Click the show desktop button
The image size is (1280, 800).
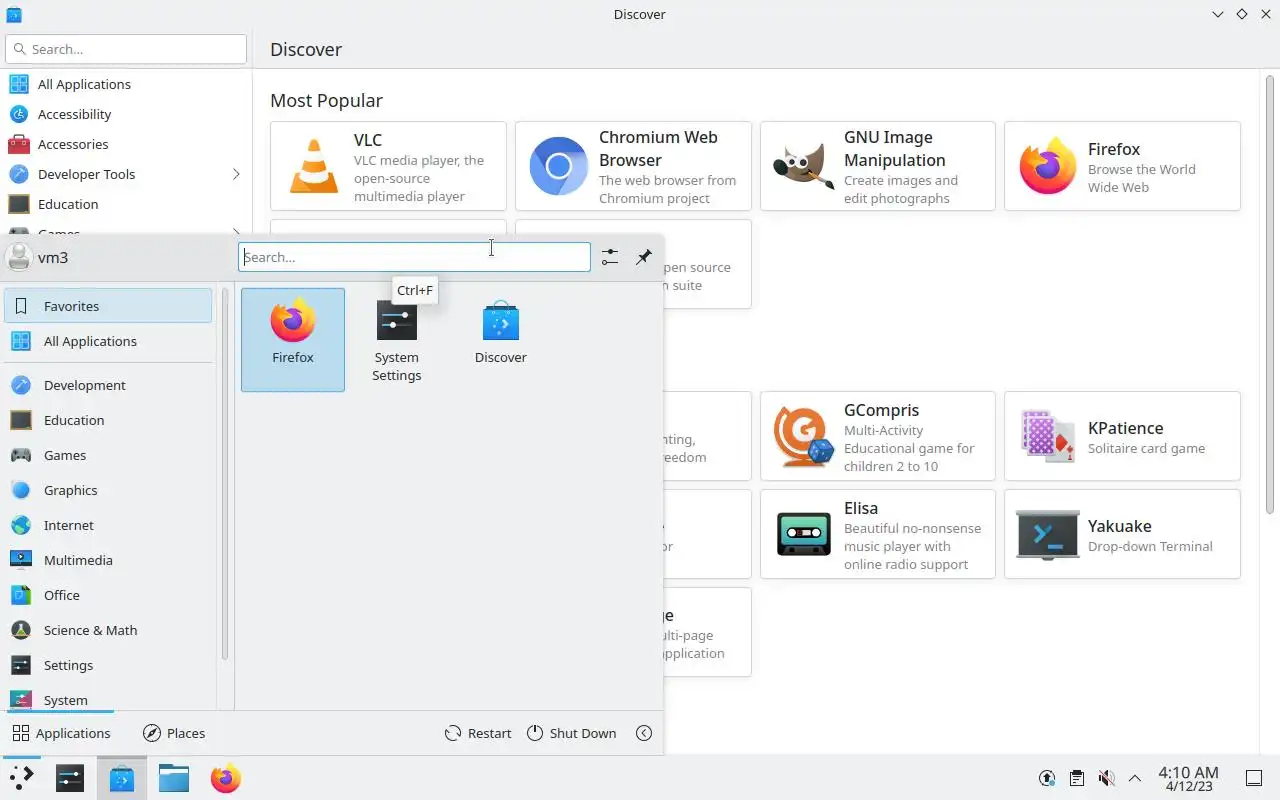click(x=1254, y=778)
